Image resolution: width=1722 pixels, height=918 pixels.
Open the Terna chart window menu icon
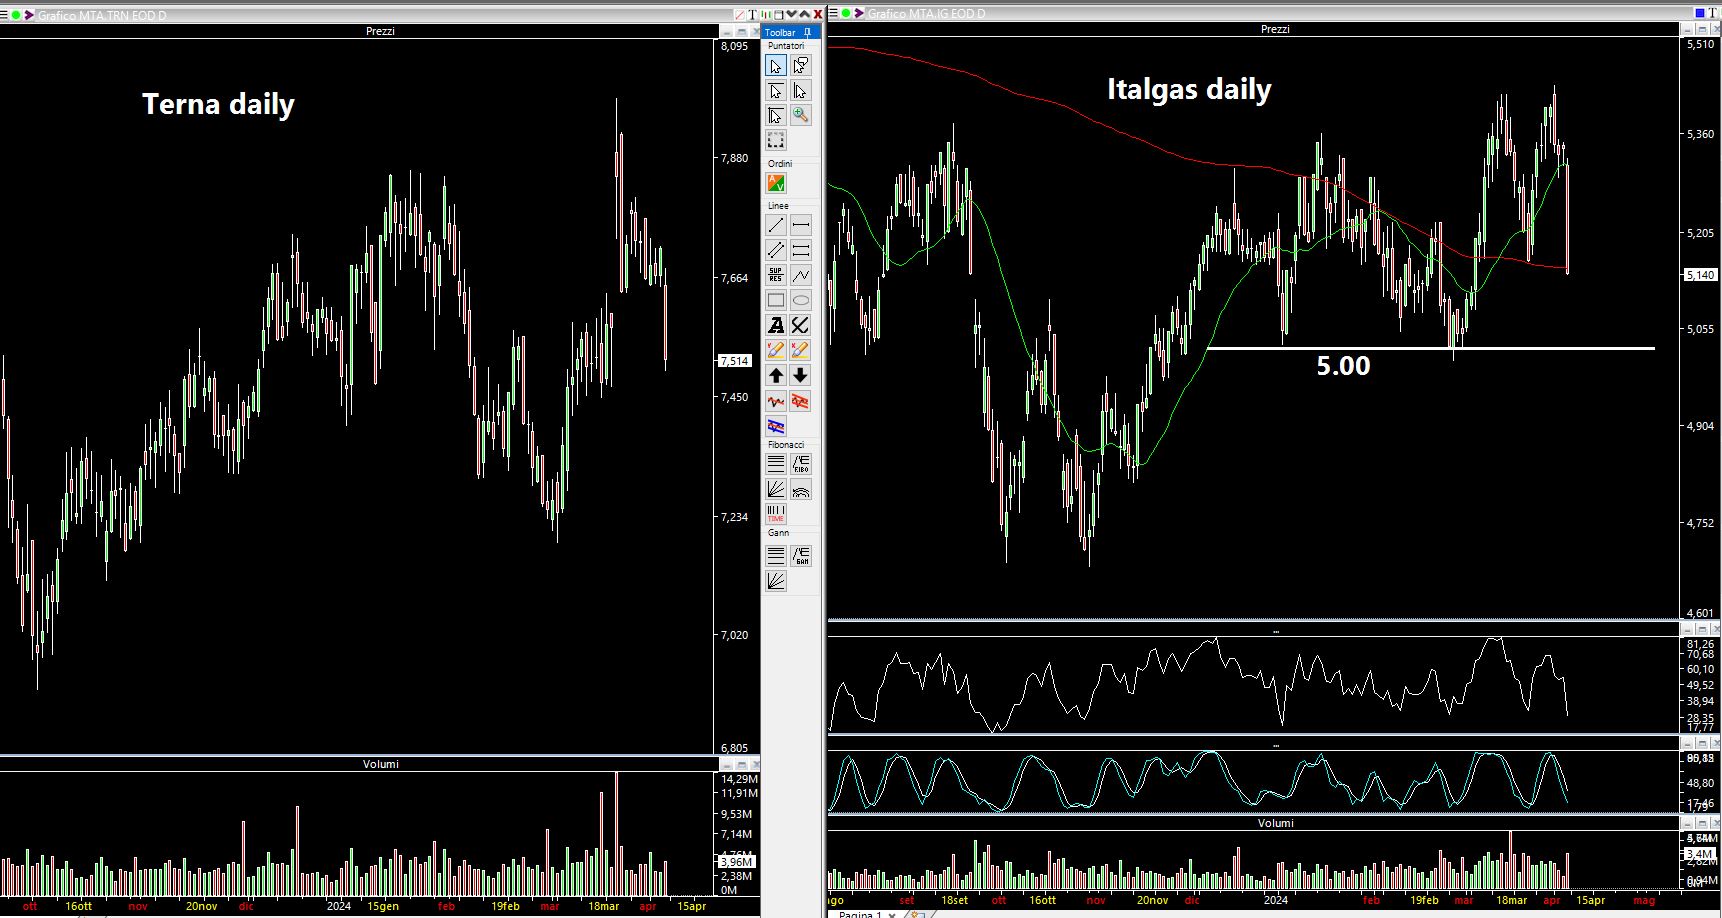tap(4, 15)
